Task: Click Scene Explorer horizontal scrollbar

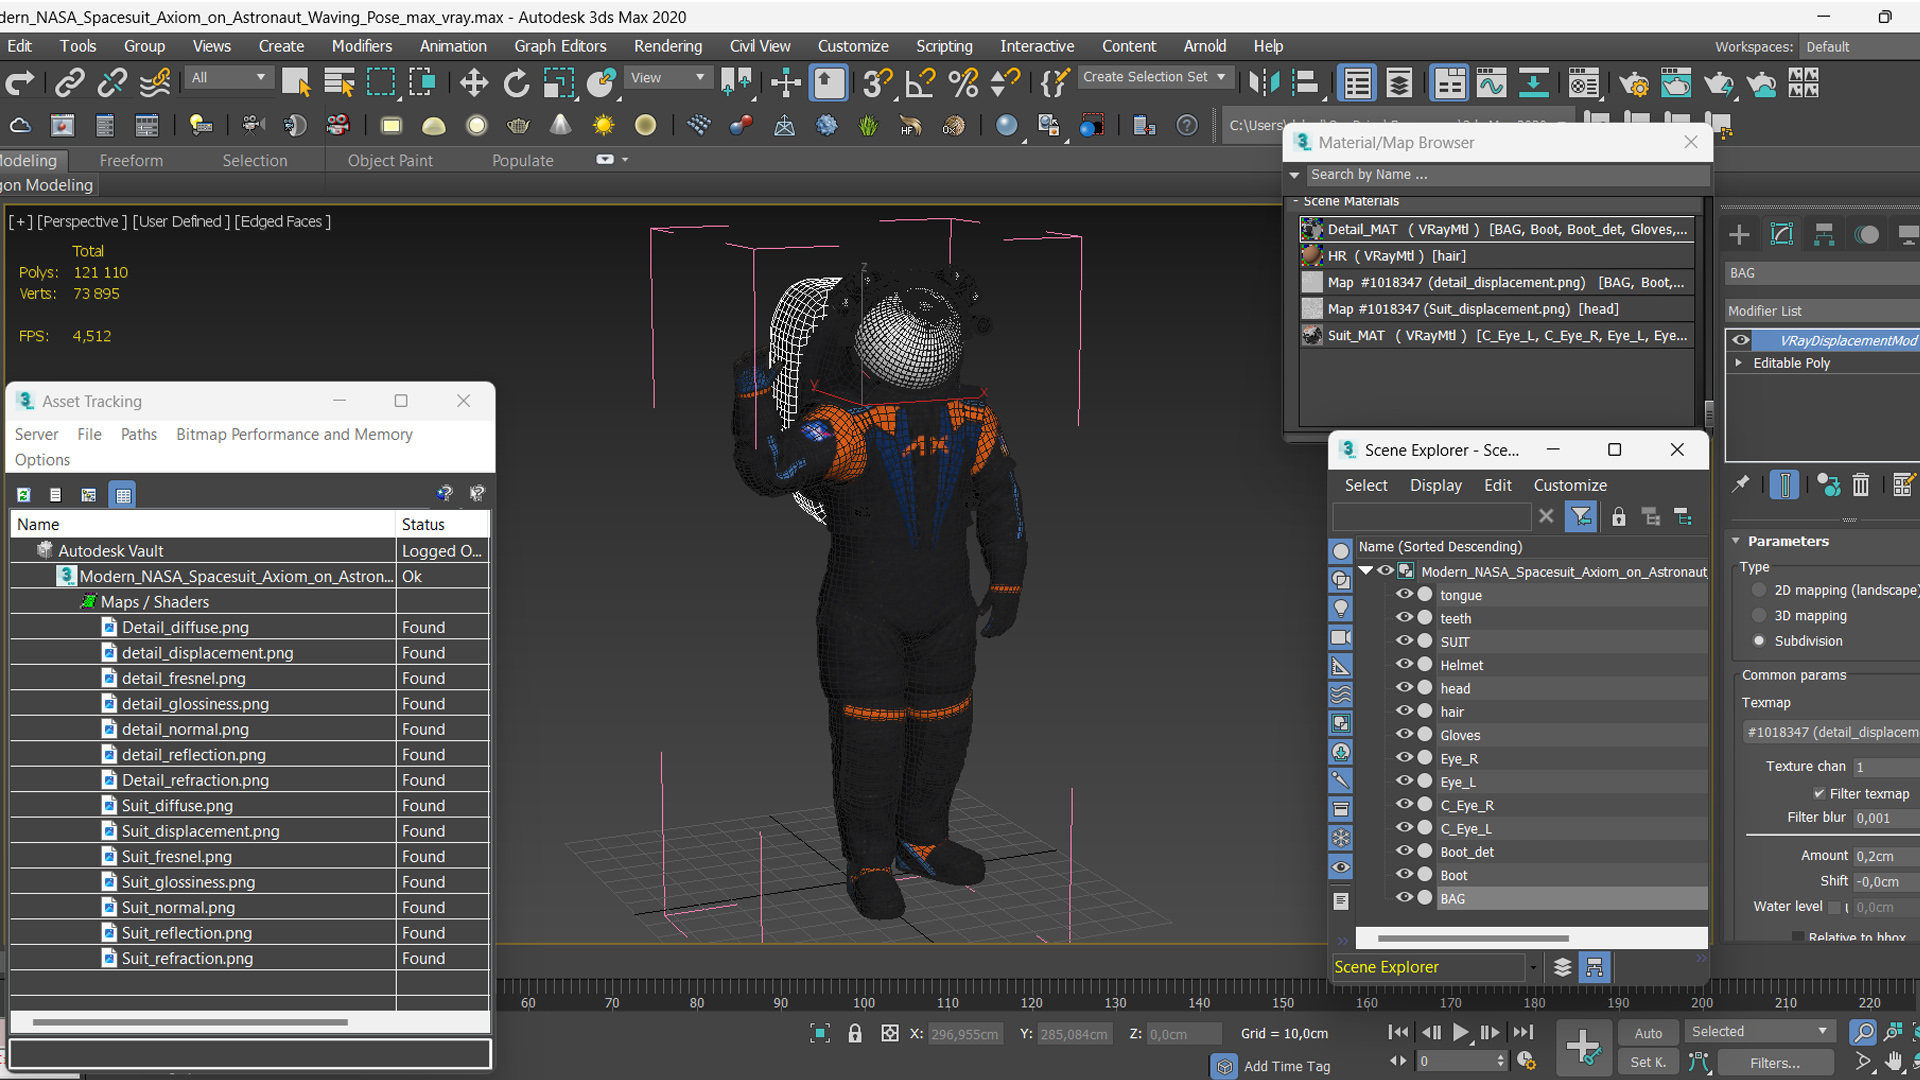Action: click(x=1473, y=938)
